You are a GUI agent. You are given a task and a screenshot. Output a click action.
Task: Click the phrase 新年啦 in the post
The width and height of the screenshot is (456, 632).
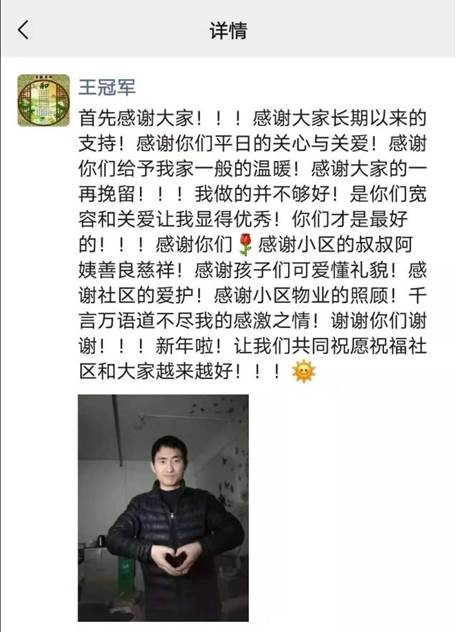185,346
